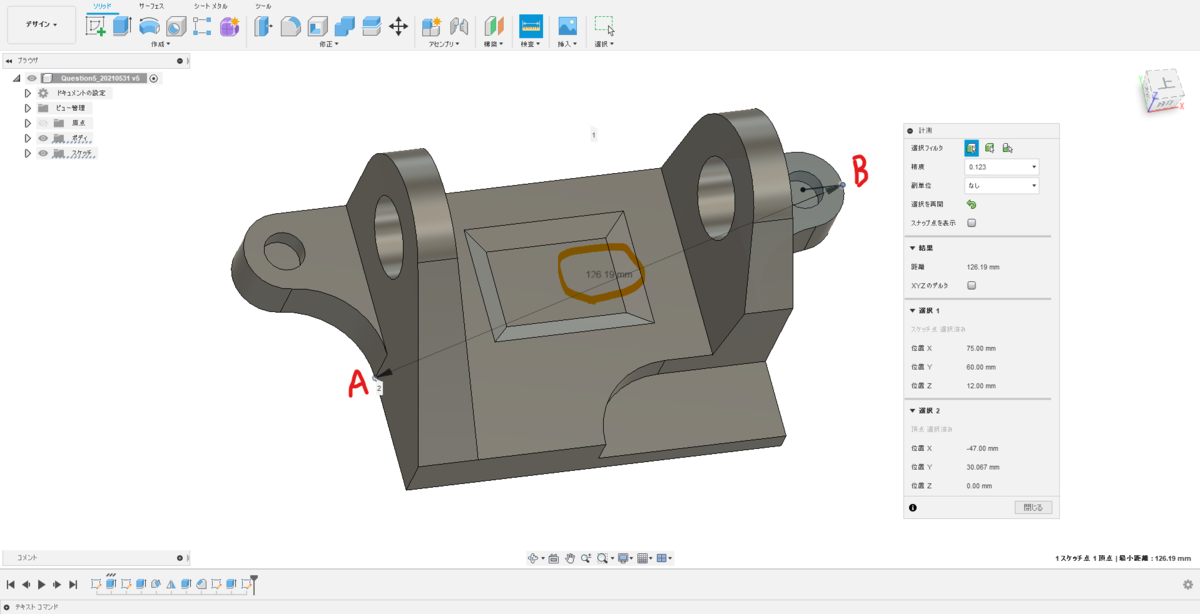
Task: Select the Create Form tool
Action: [229, 27]
